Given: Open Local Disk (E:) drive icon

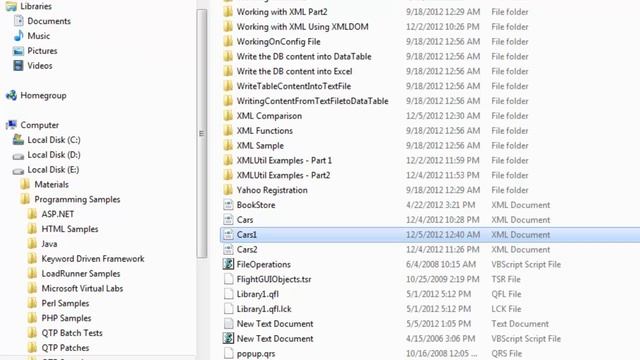Looking at the screenshot, I should click(18, 170).
